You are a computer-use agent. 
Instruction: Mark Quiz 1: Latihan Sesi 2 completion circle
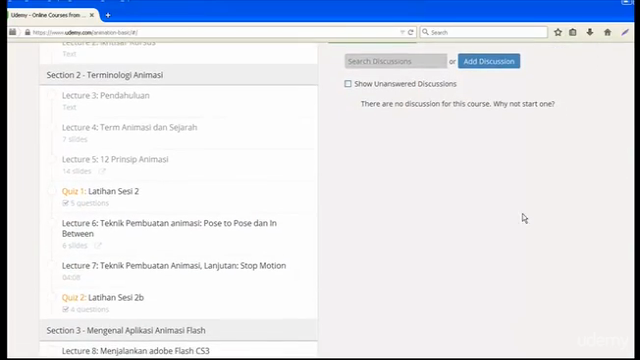pos(51,191)
